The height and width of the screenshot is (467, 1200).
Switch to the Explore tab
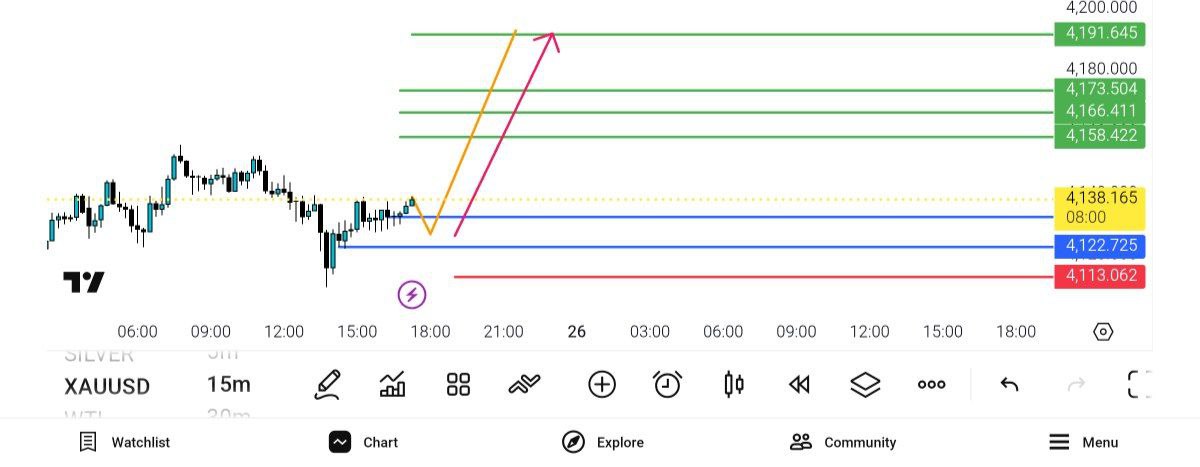pyautogui.click(x=603, y=442)
